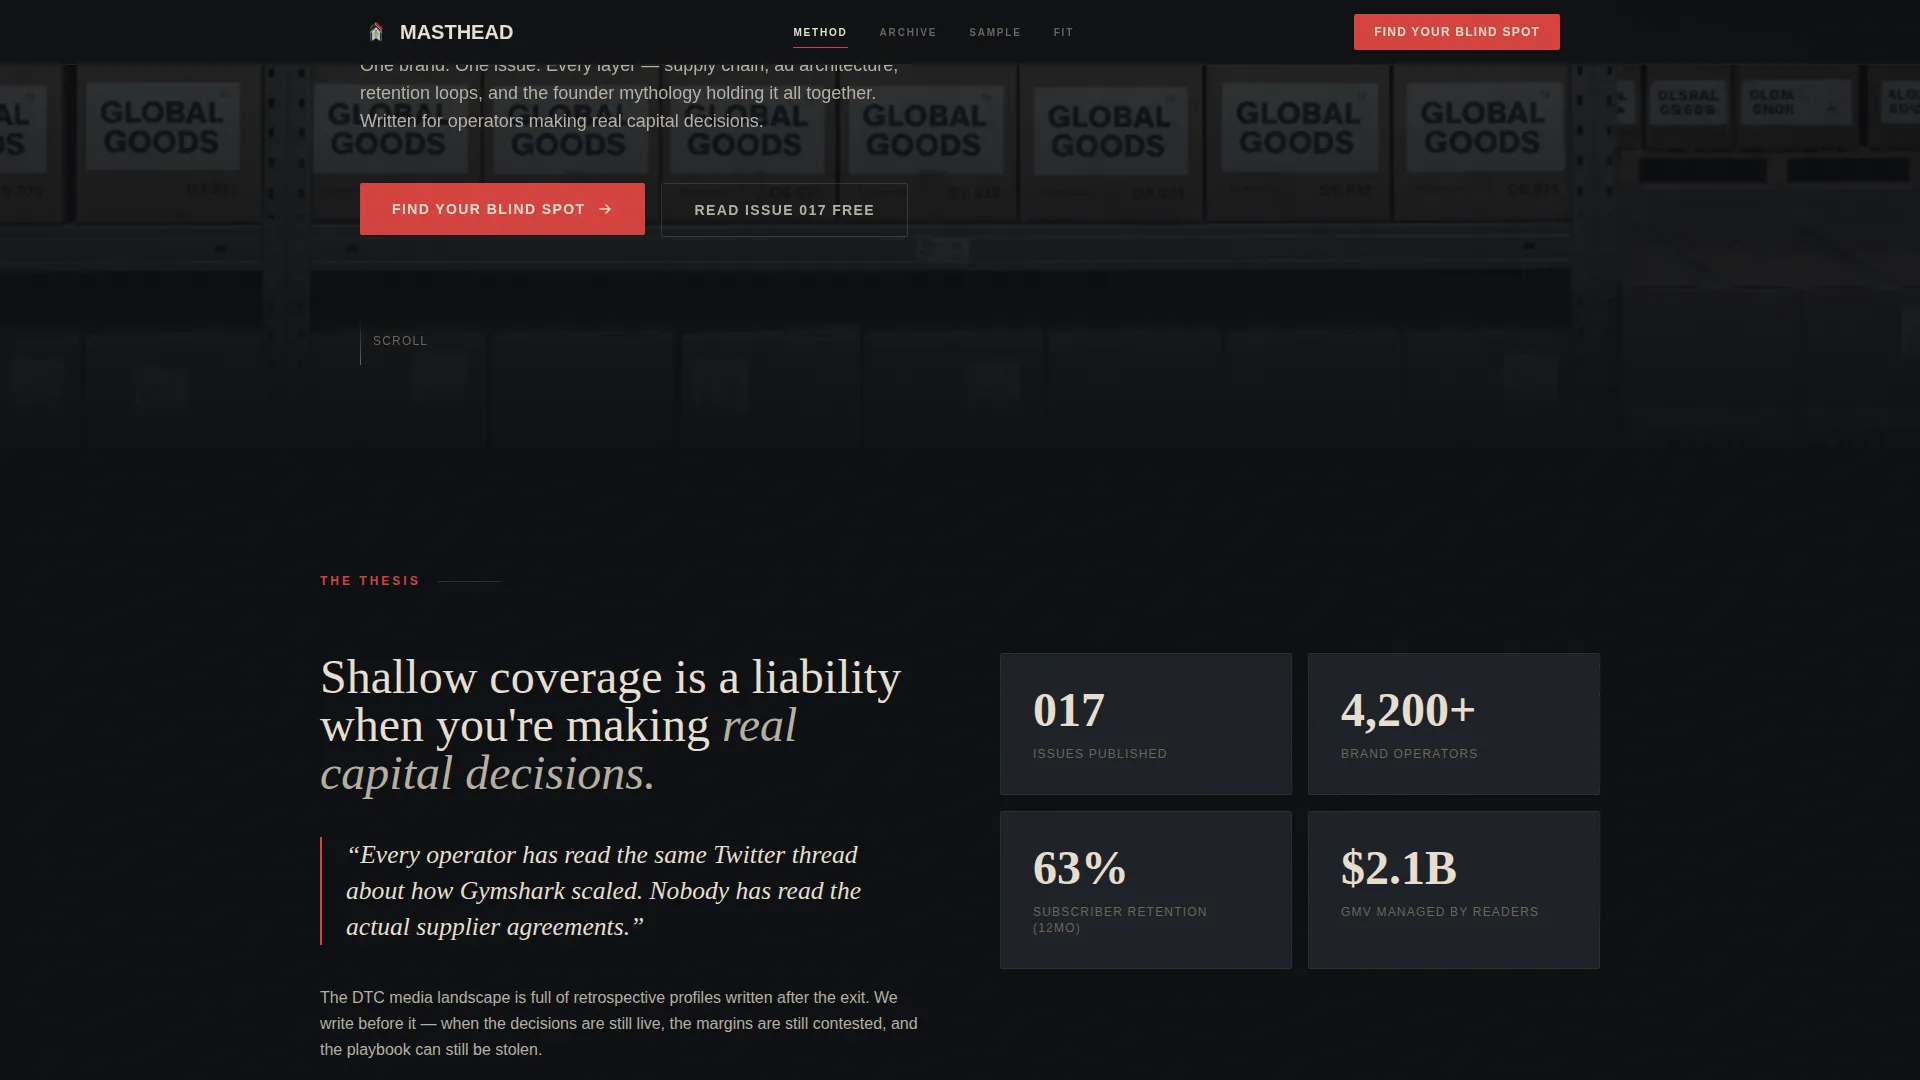Image resolution: width=1920 pixels, height=1080 pixels.
Task: Click the Scroll indicator label
Action: [x=400, y=341]
